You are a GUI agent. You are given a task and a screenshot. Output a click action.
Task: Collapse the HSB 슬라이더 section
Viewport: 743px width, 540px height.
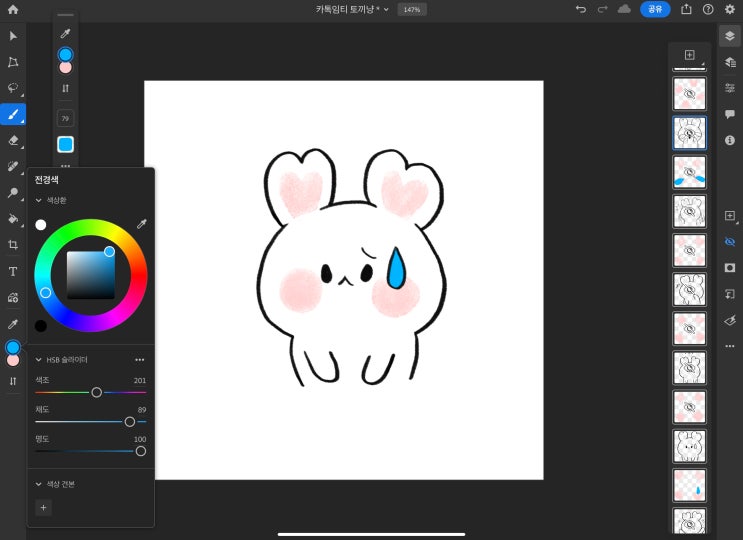39,359
